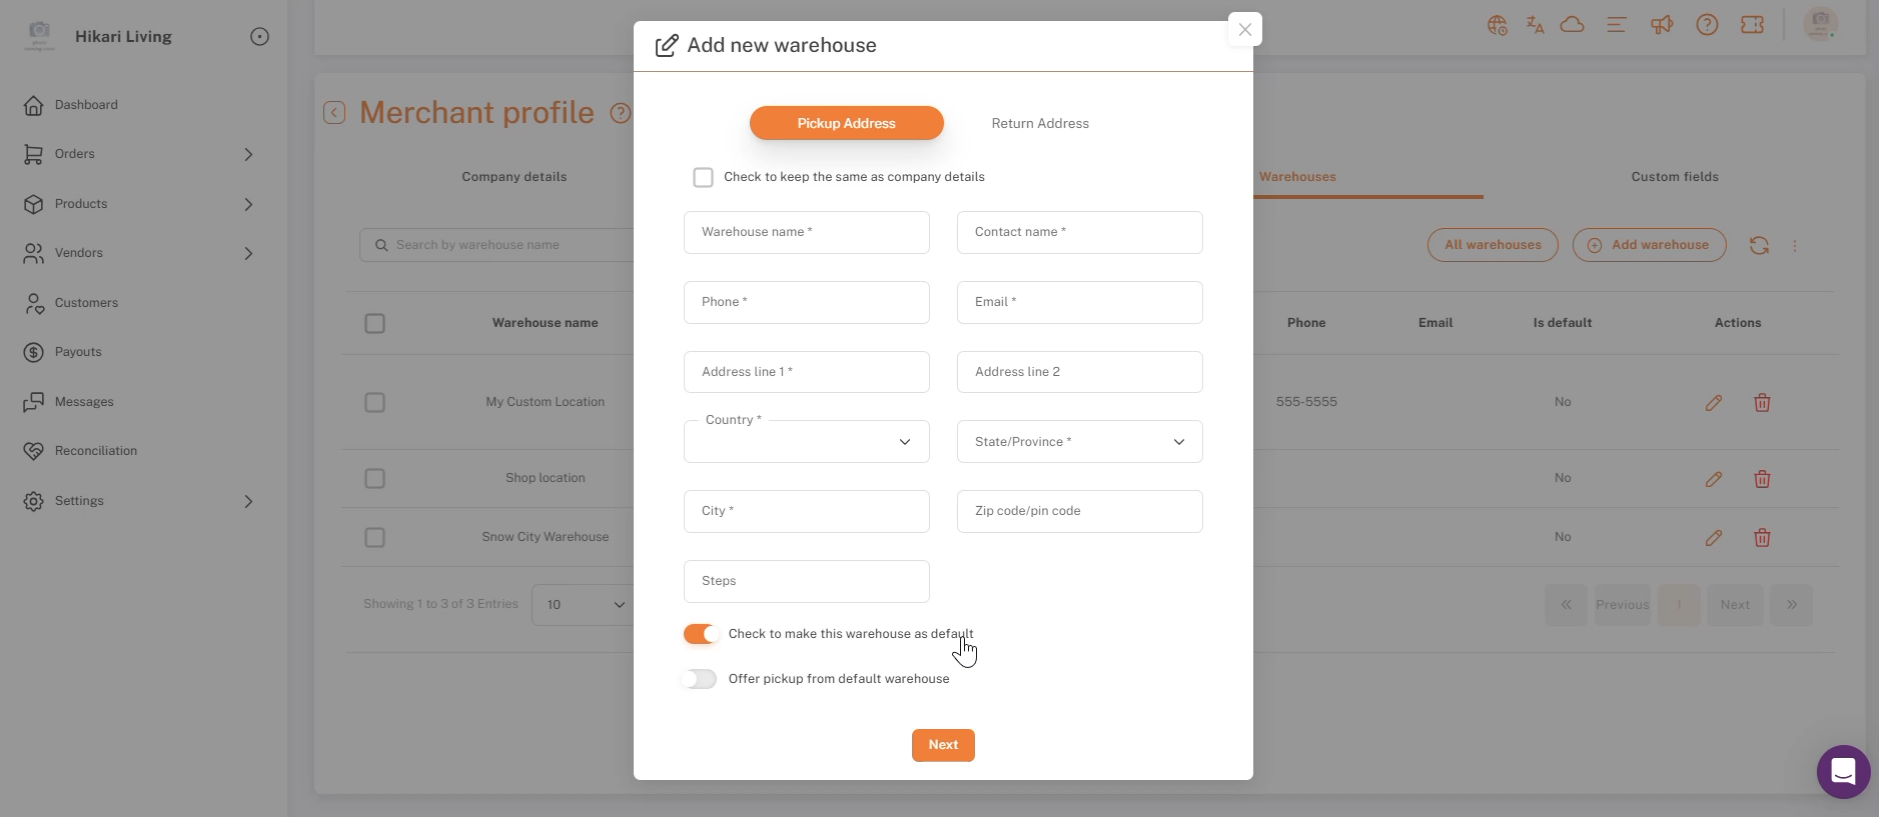Disable the make warehouse default toggle
This screenshot has width=1879, height=817.
pos(700,634)
